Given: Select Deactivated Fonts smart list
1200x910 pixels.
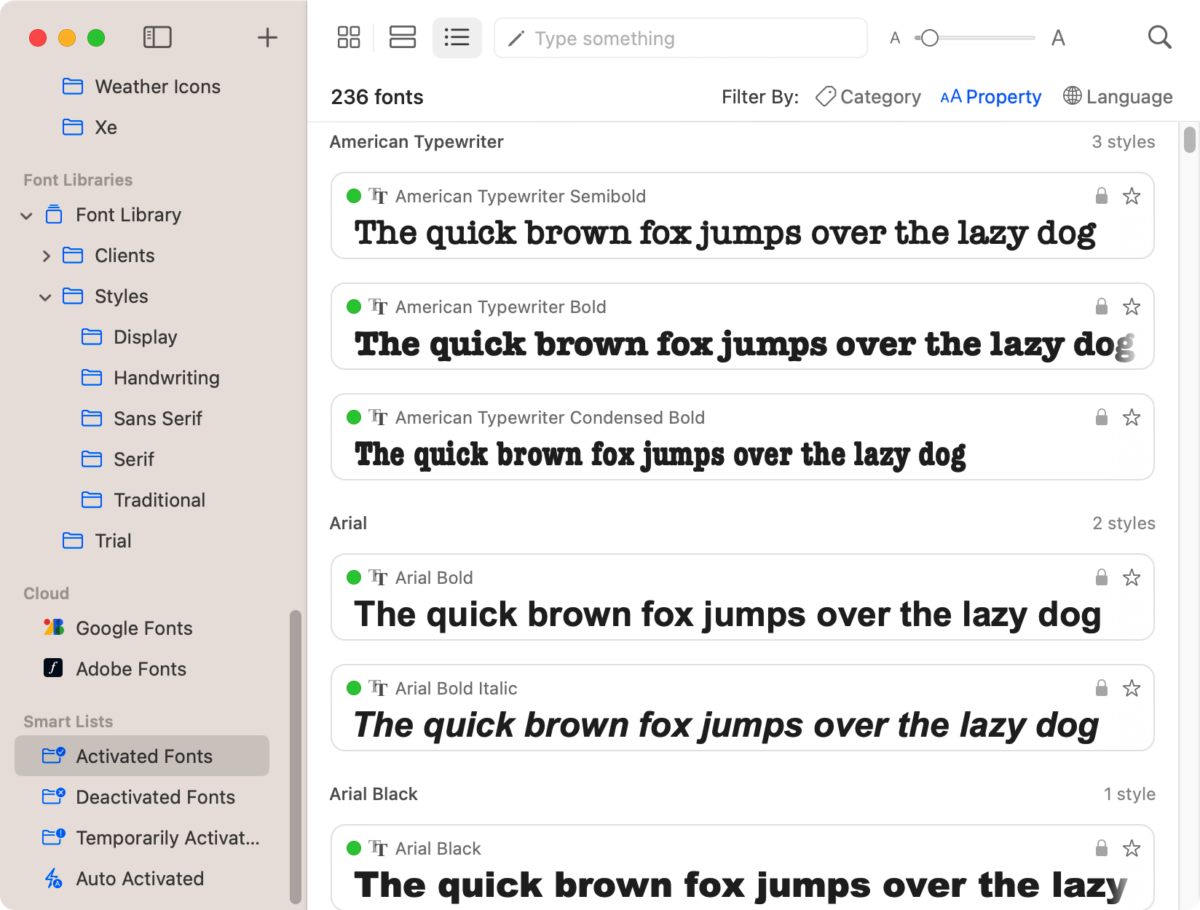Looking at the screenshot, I should click(x=138, y=797).
